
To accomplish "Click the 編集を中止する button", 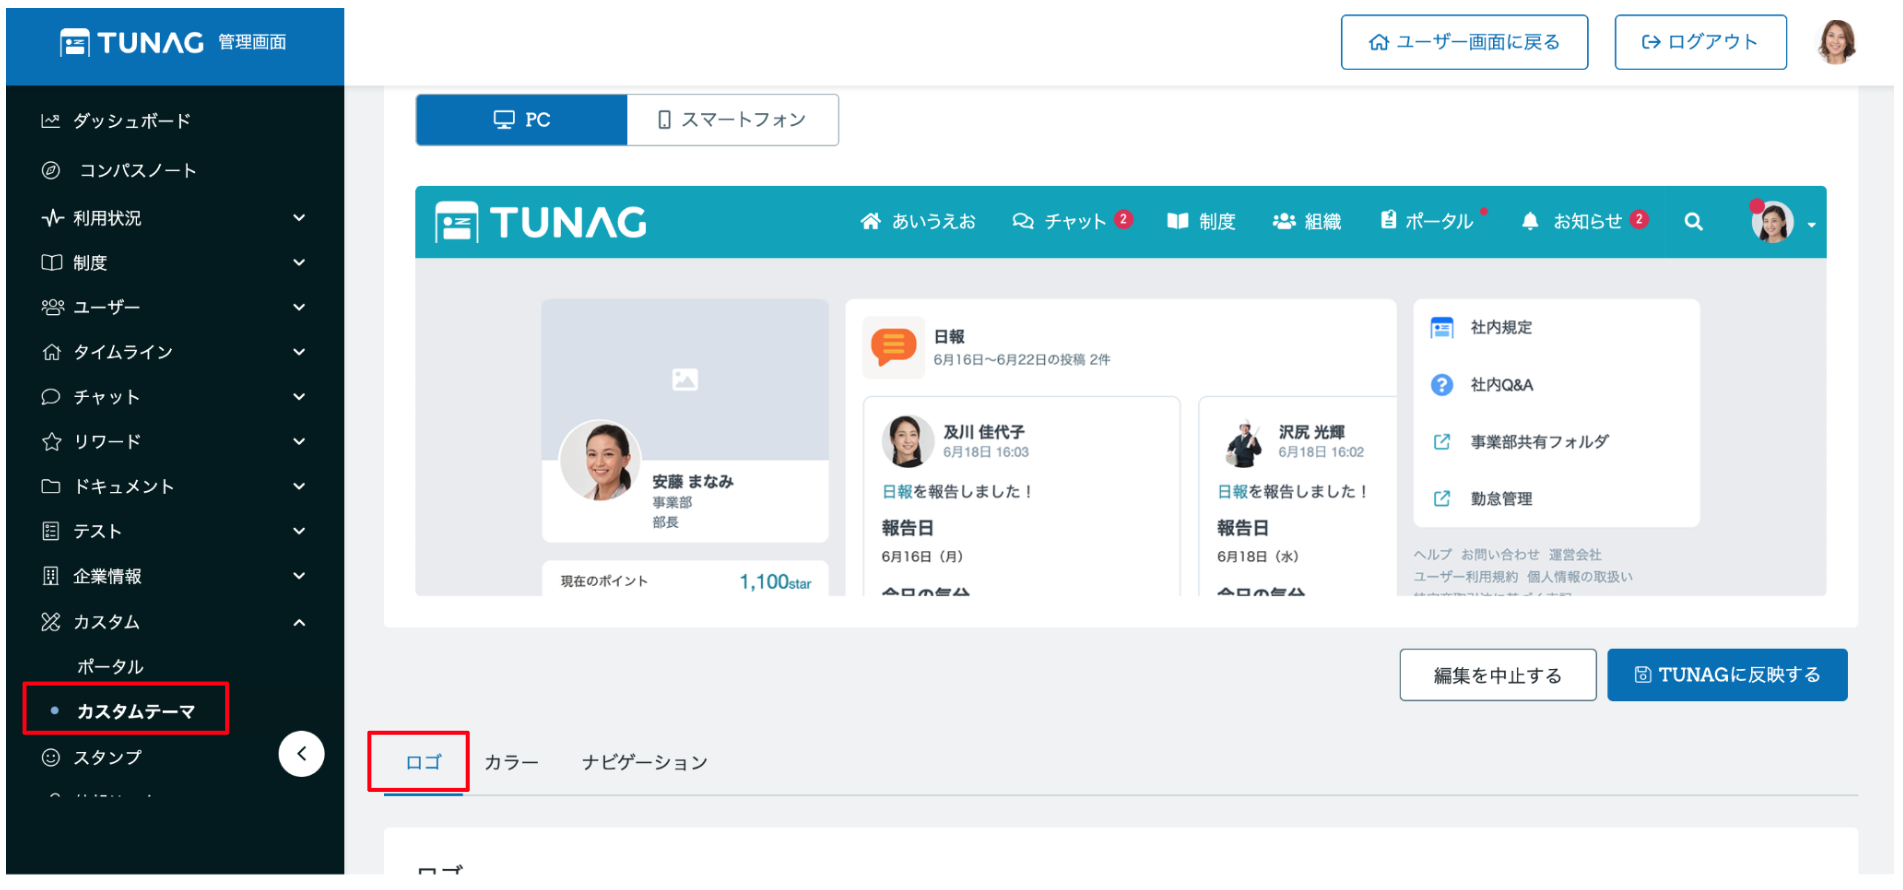I will coord(1497,676).
